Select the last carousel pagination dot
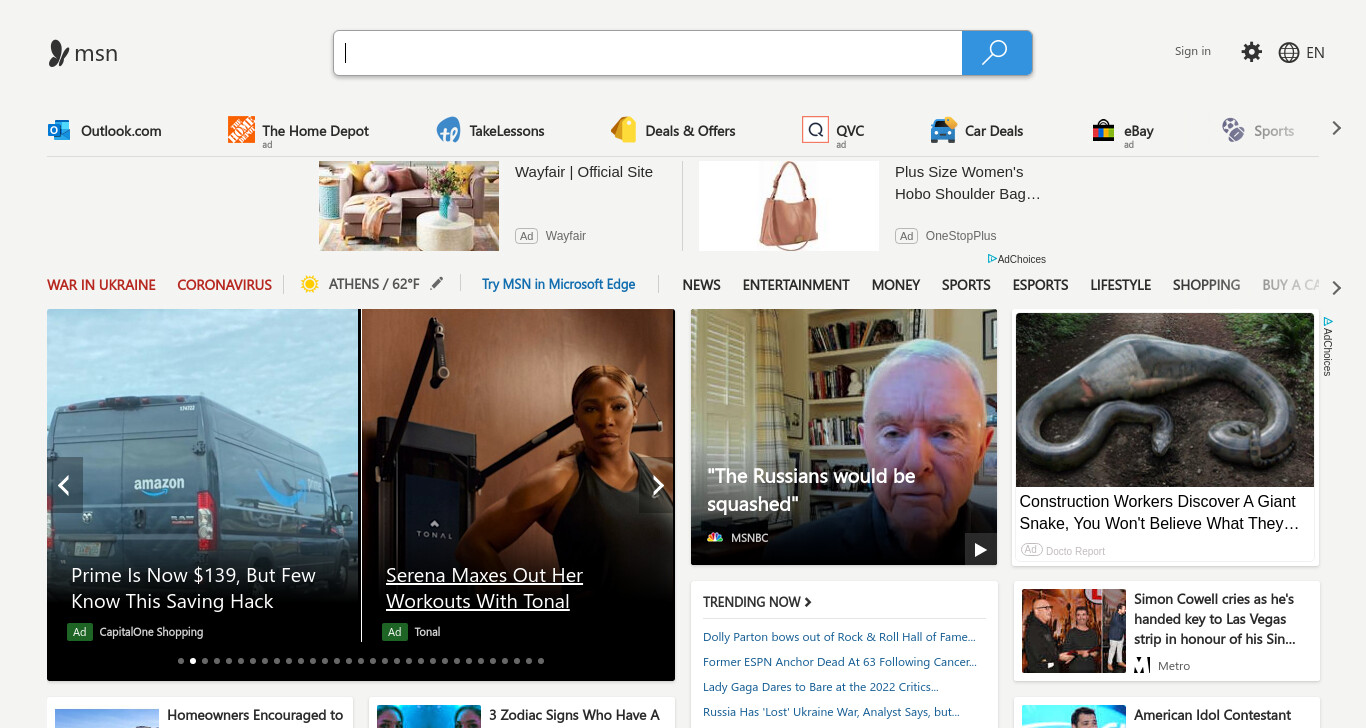The width and height of the screenshot is (1366, 728). point(541,661)
